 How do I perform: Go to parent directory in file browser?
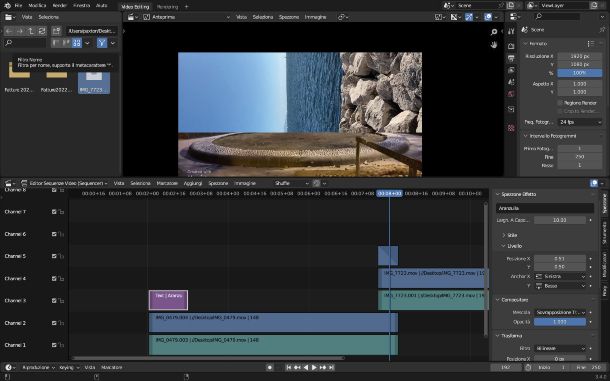pos(31,31)
